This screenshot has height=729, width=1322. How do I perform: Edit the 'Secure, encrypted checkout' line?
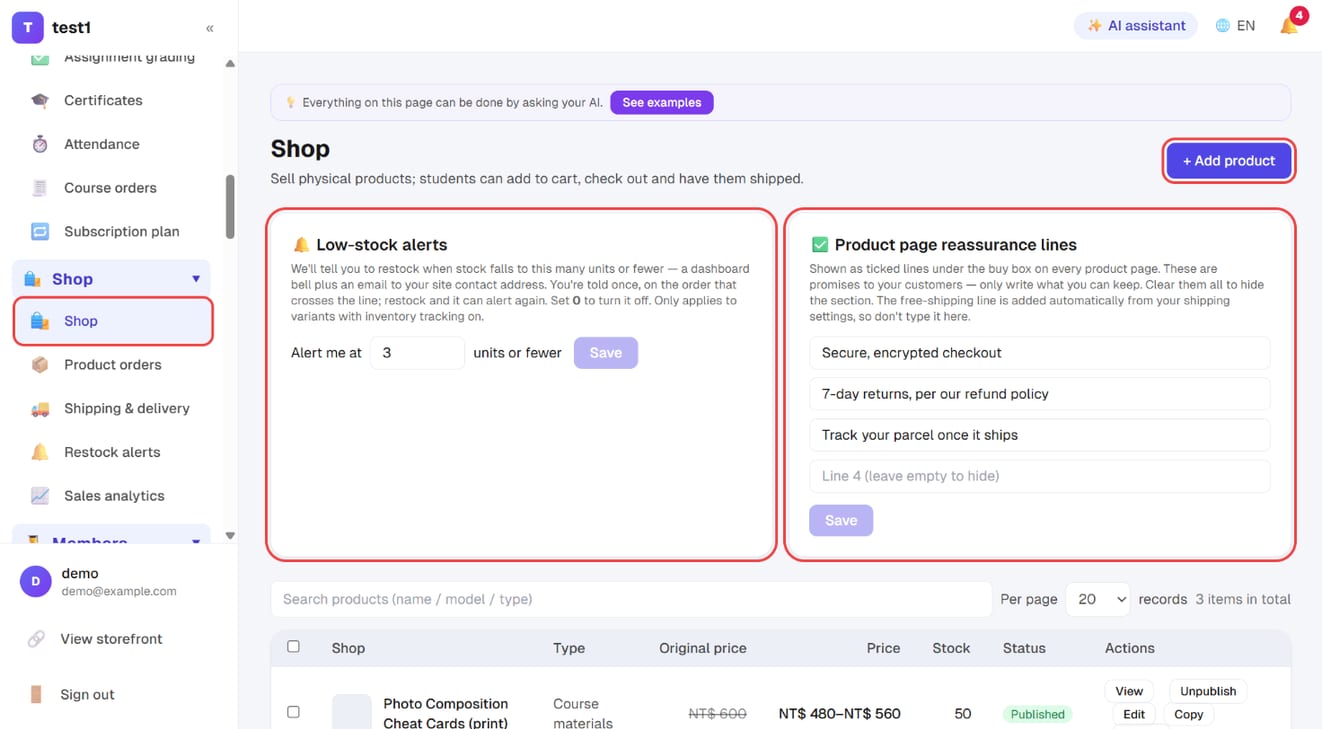(x=1040, y=353)
